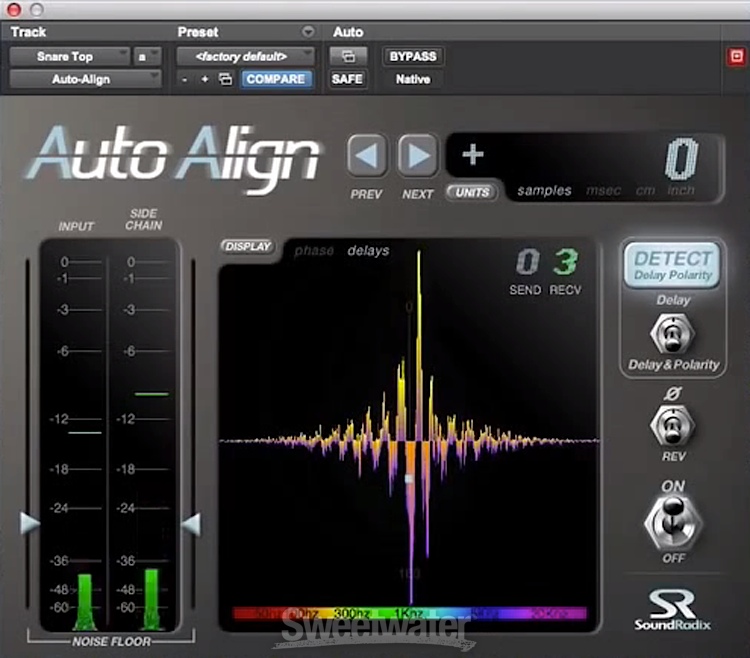The height and width of the screenshot is (658, 750).
Task: Switch display to phase view
Action: (x=314, y=250)
